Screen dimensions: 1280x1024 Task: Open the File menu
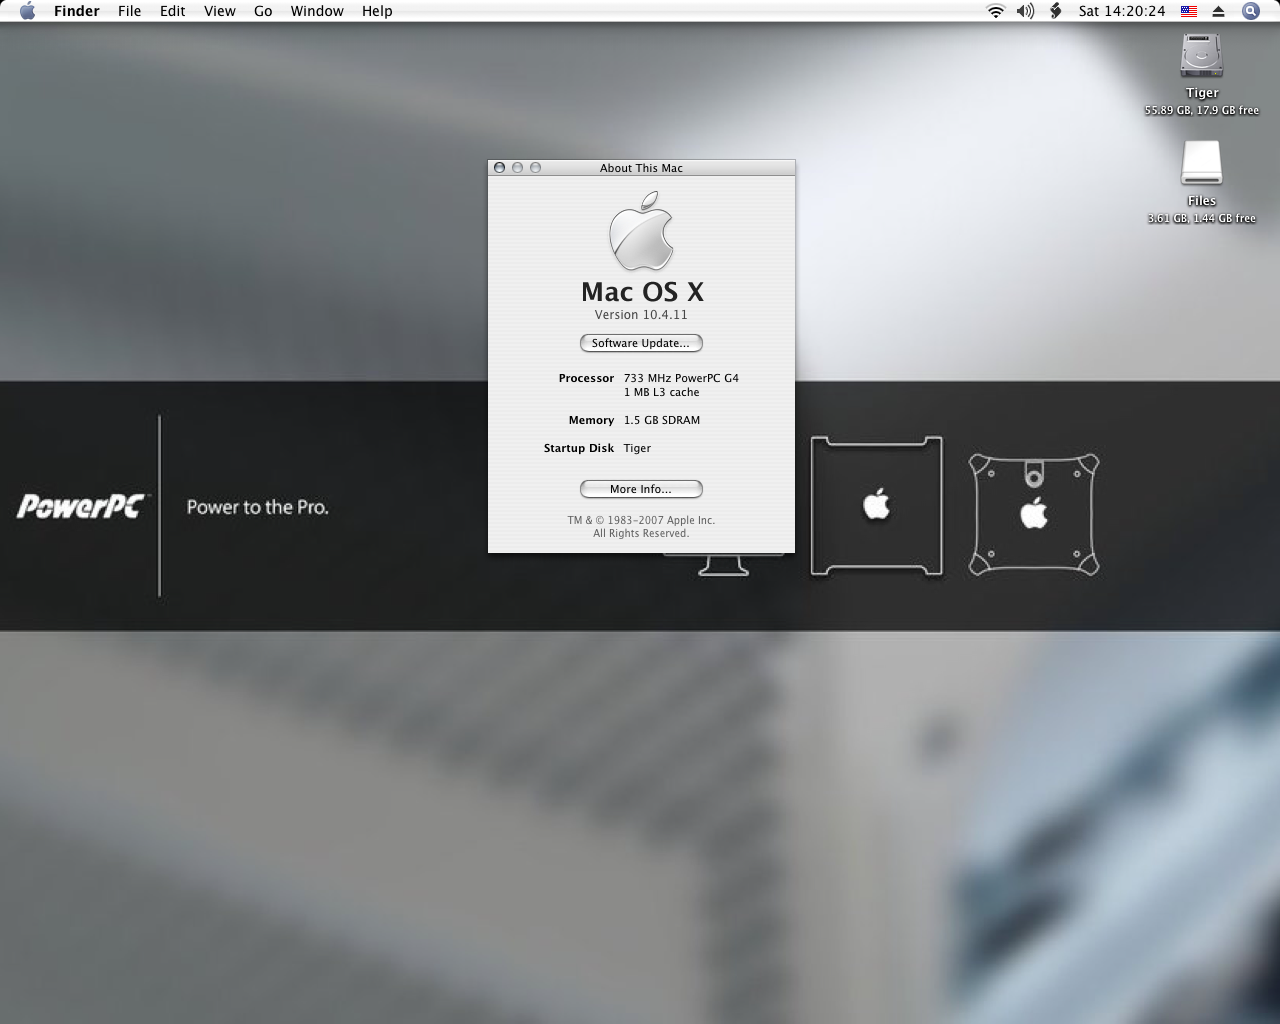[129, 11]
